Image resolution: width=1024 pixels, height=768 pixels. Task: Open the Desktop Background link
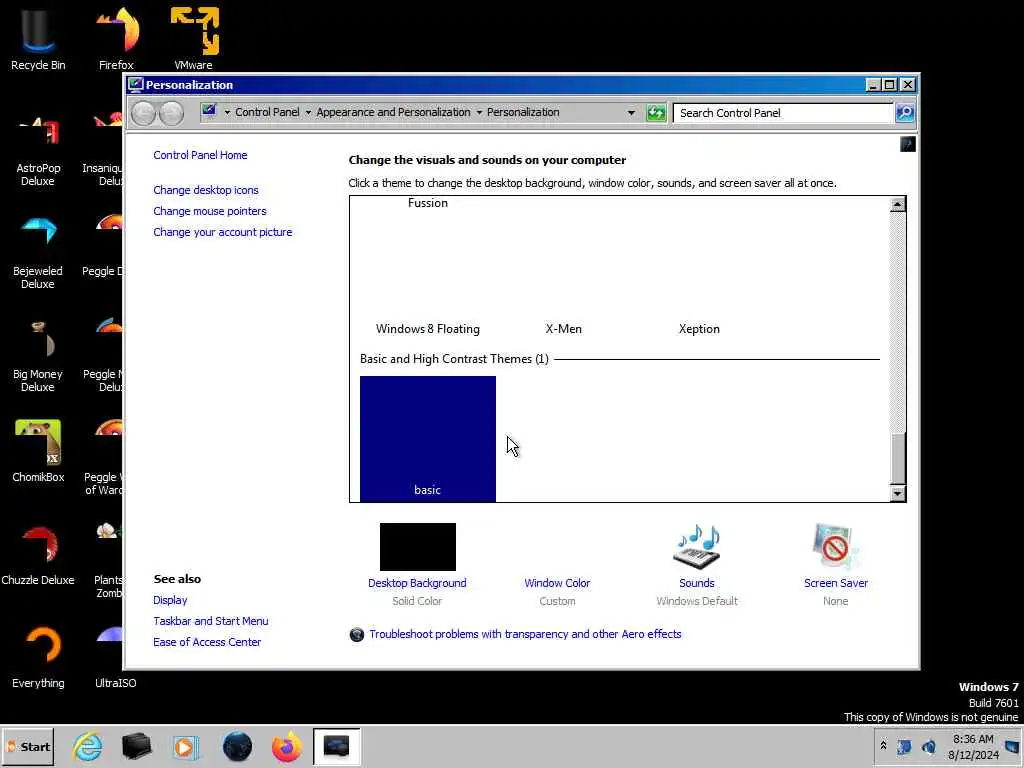417,583
